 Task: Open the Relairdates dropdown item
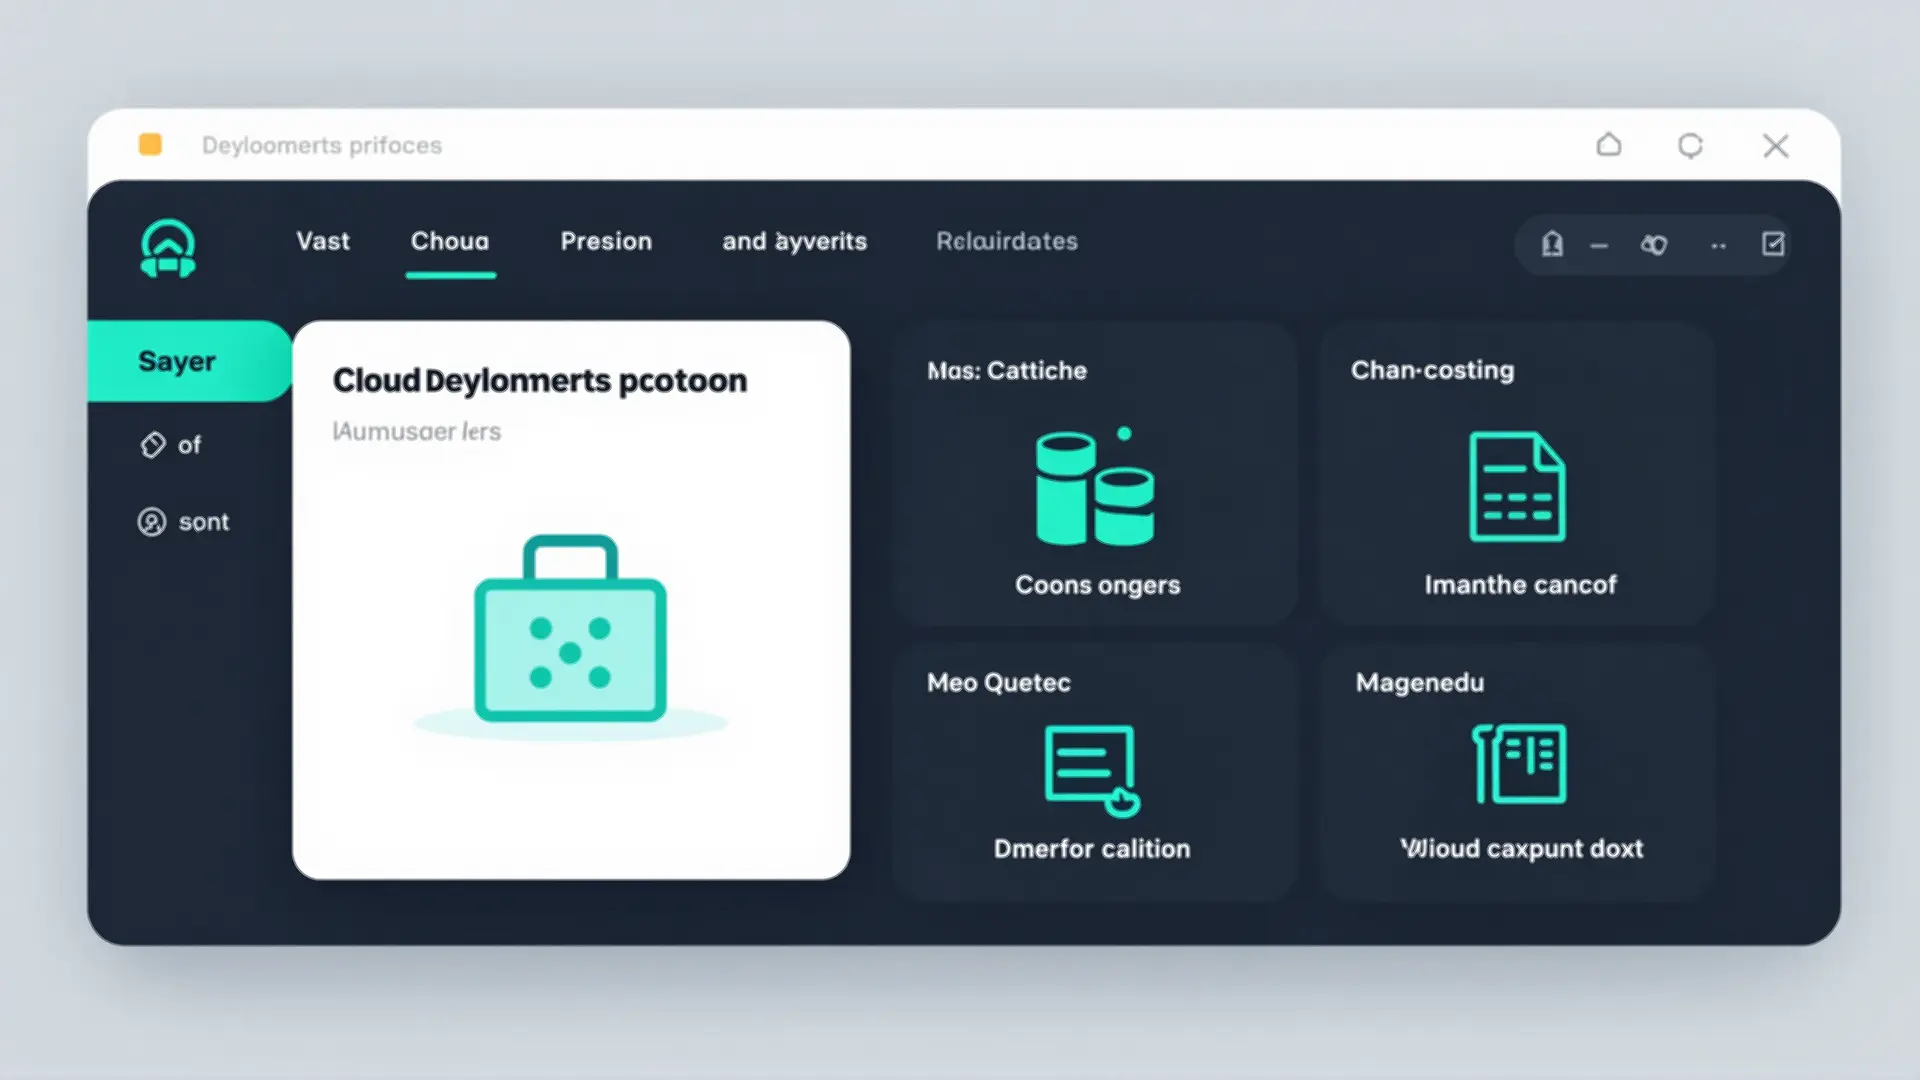(1005, 241)
